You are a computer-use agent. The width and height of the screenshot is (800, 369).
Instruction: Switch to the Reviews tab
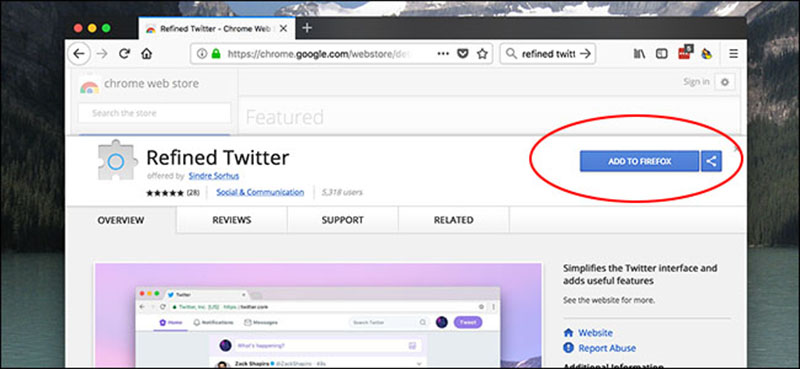coord(232,220)
